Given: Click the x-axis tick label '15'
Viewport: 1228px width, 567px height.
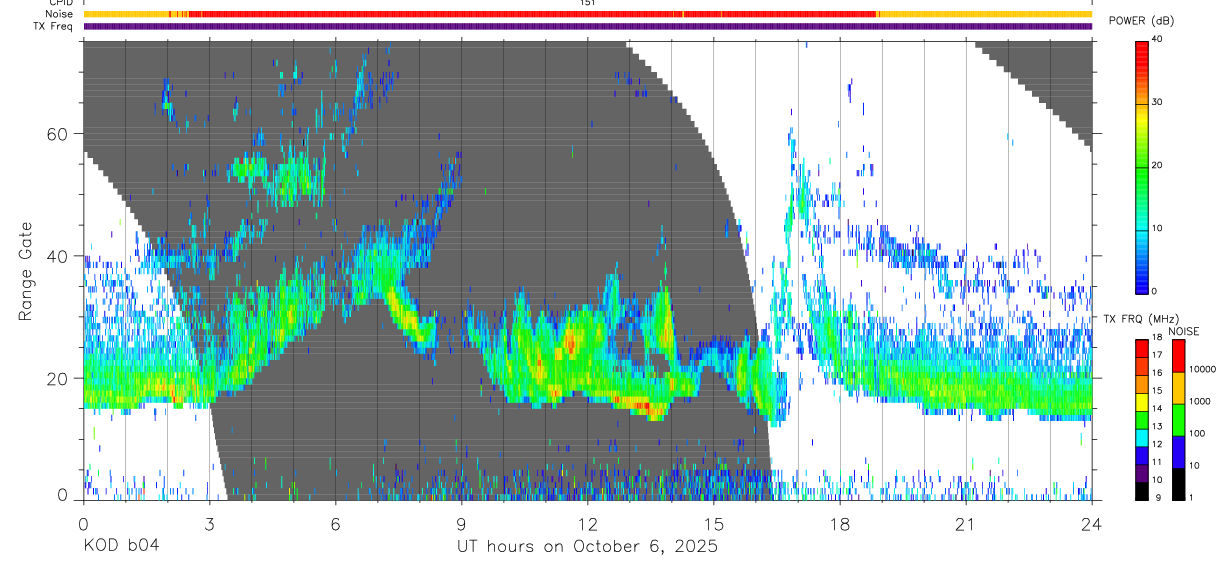Looking at the screenshot, I should [713, 523].
